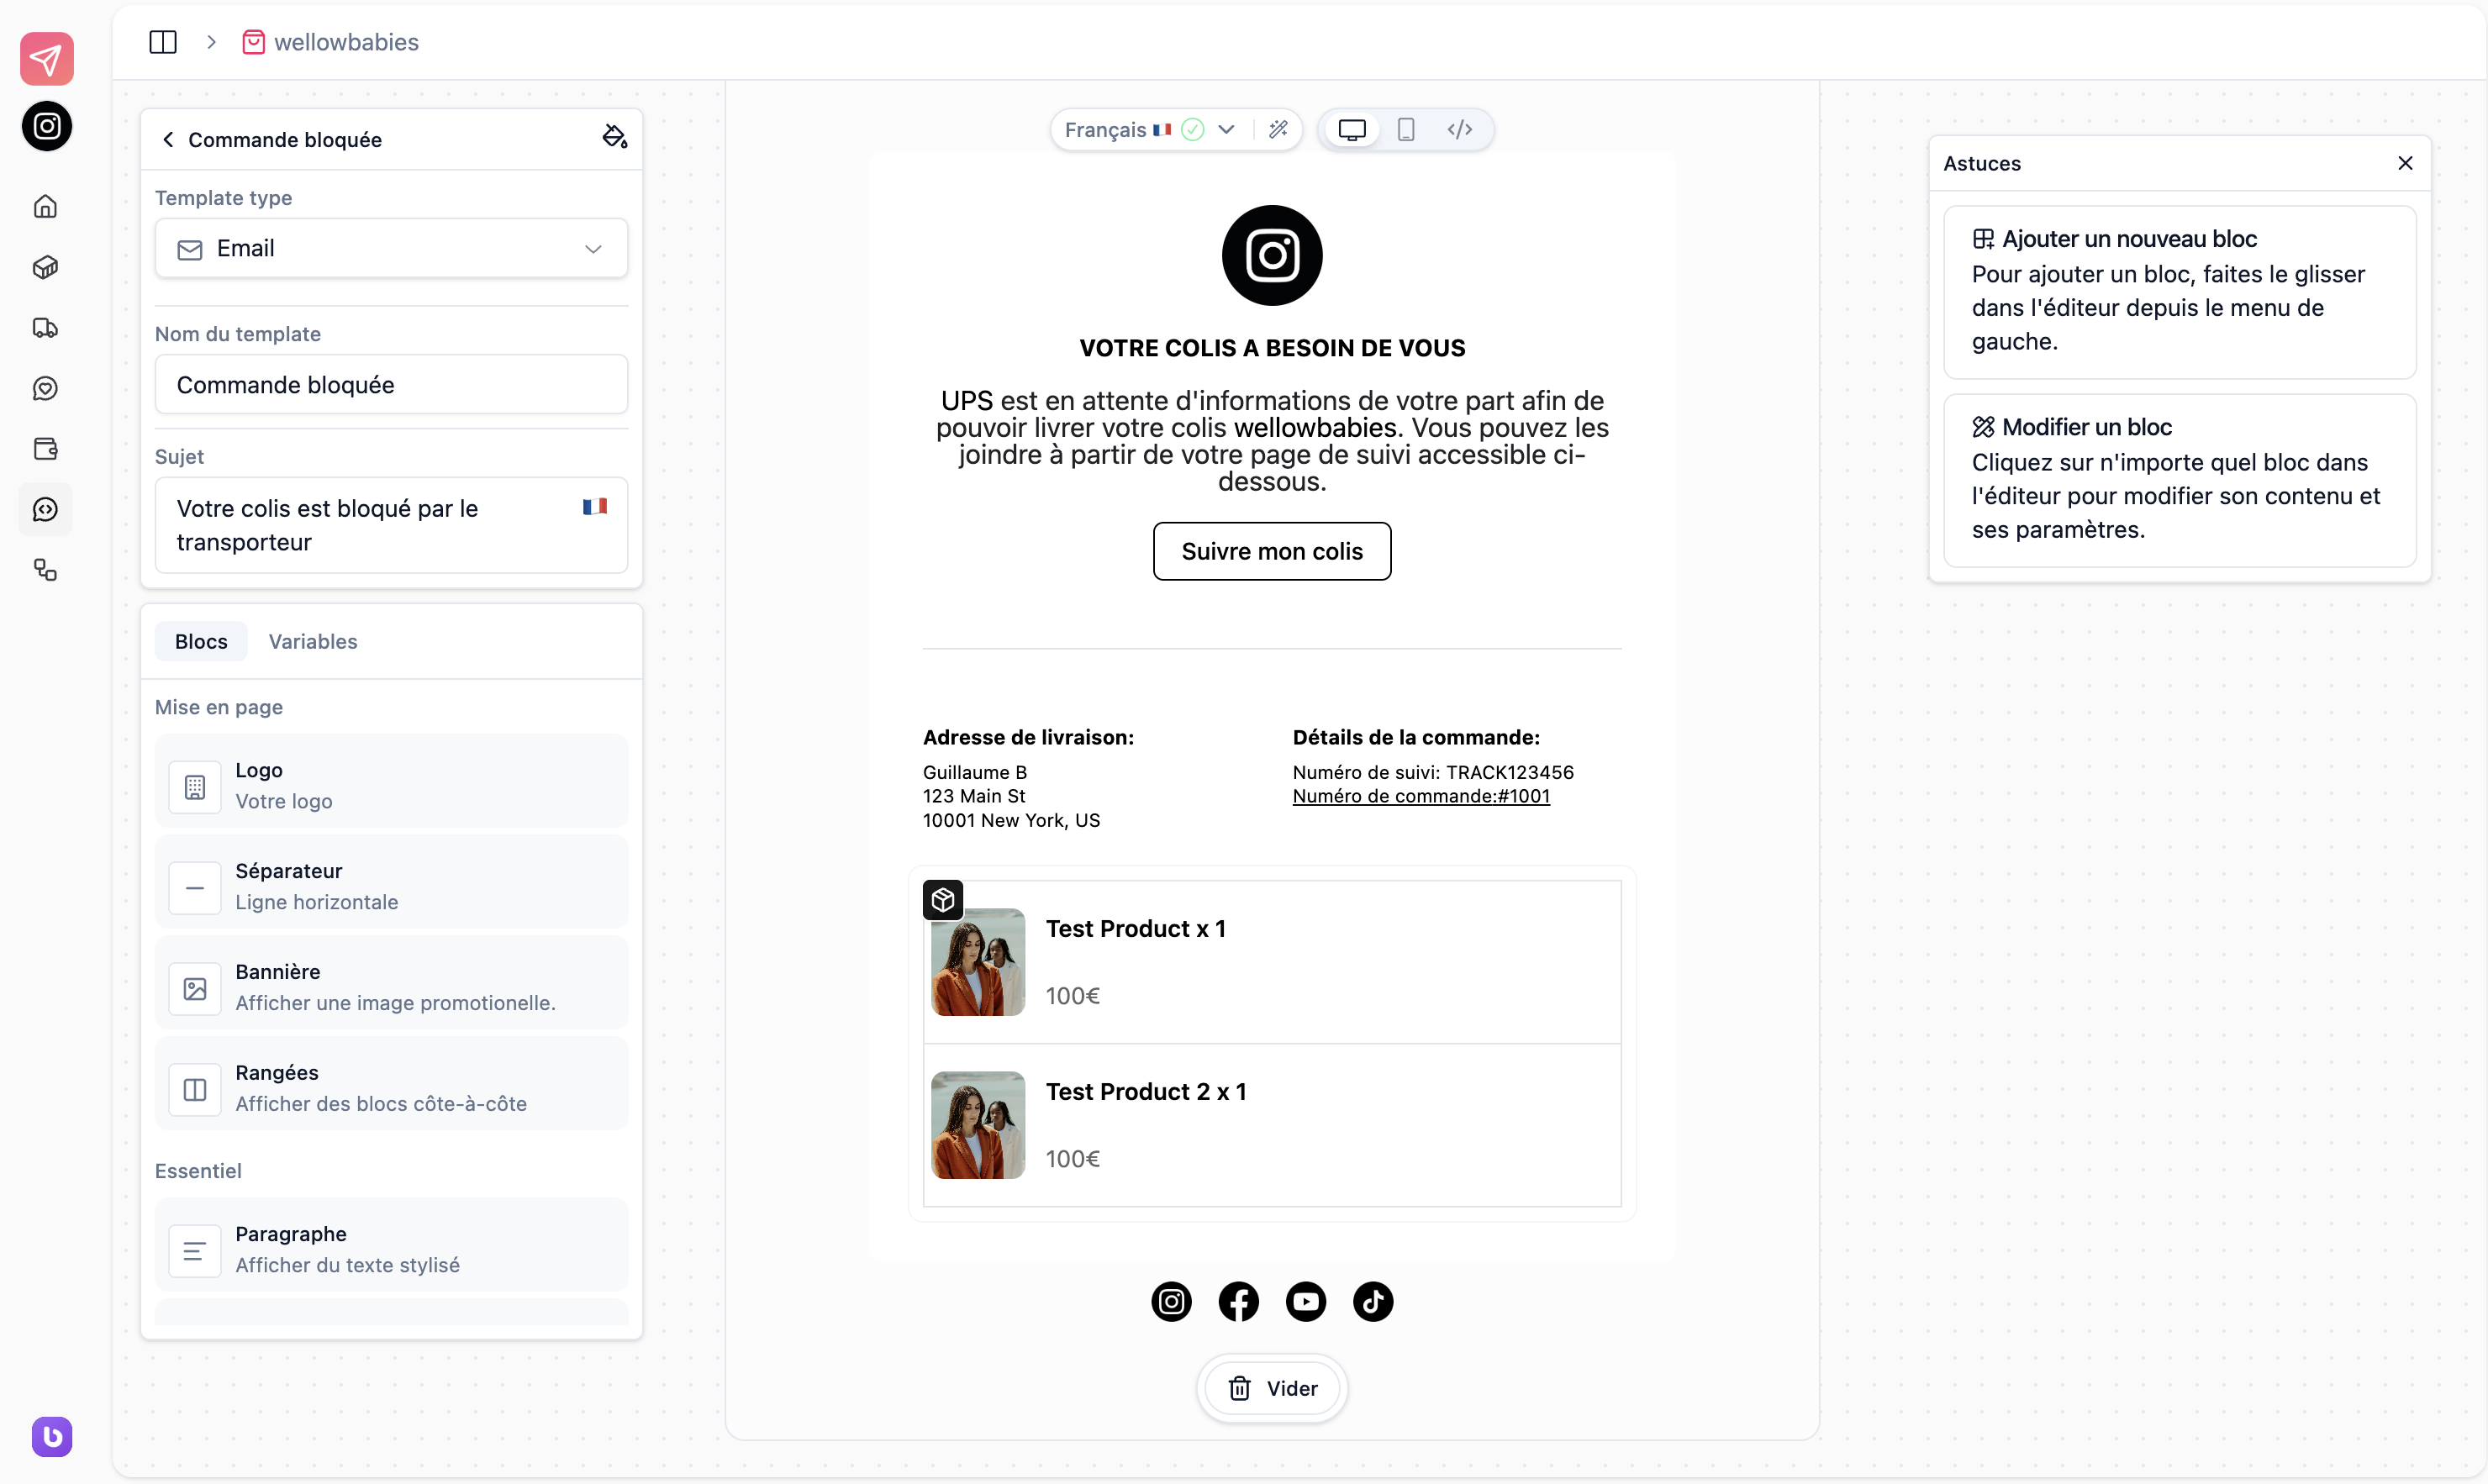This screenshot has width=2488, height=1484.
Task: Open the flows icon at sidebar bottom
Action: 46,570
